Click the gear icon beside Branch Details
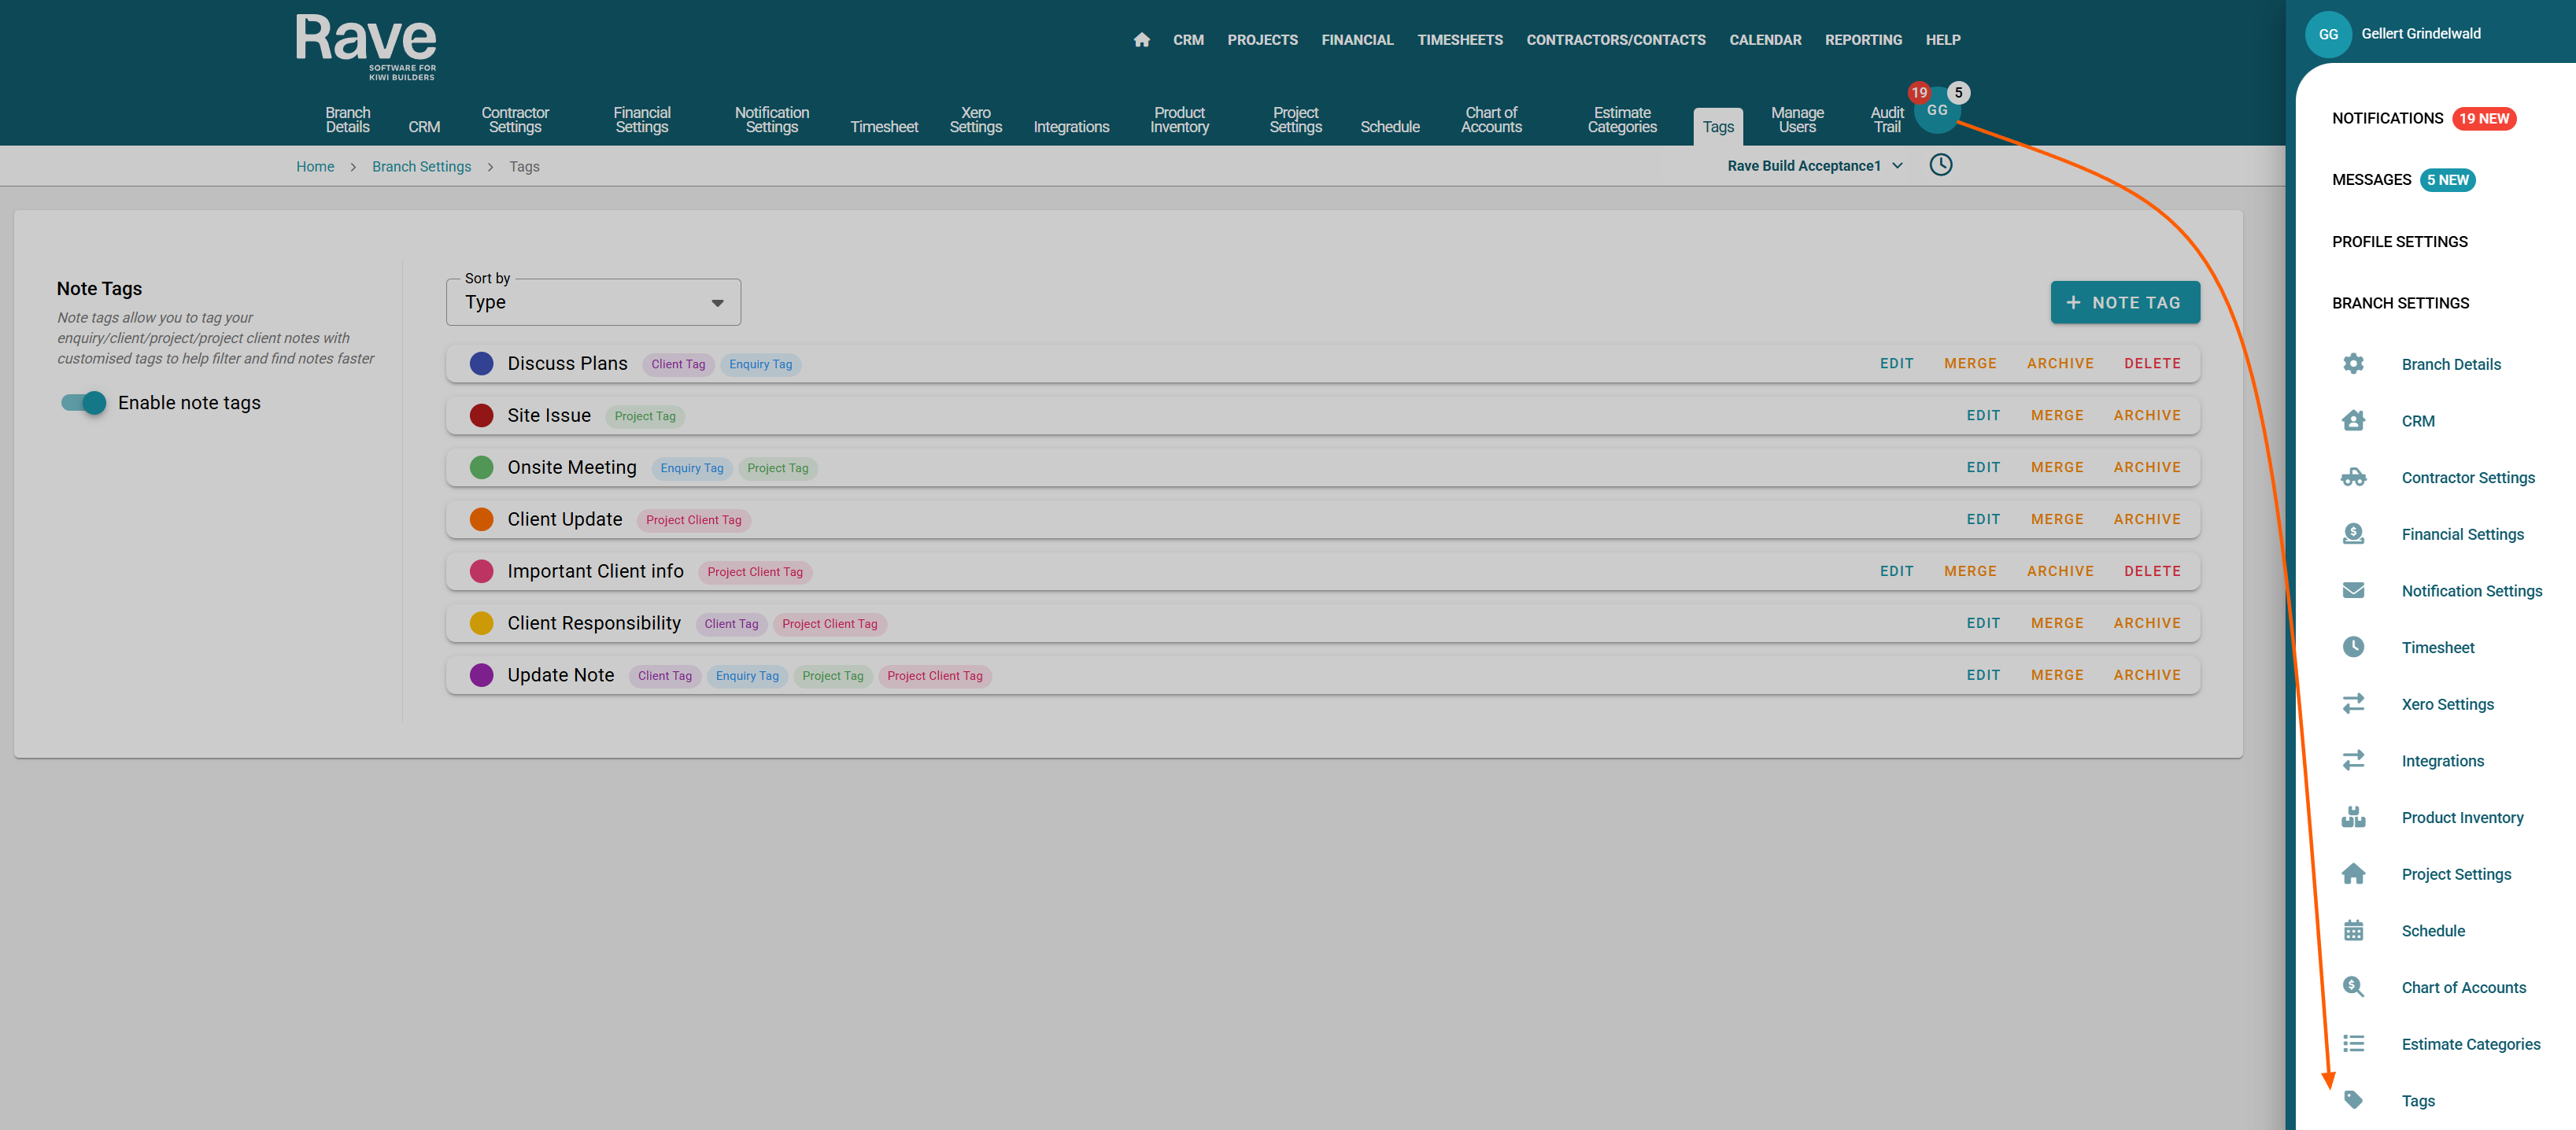The width and height of the screenshot is (2576, 1130). 2353,364
